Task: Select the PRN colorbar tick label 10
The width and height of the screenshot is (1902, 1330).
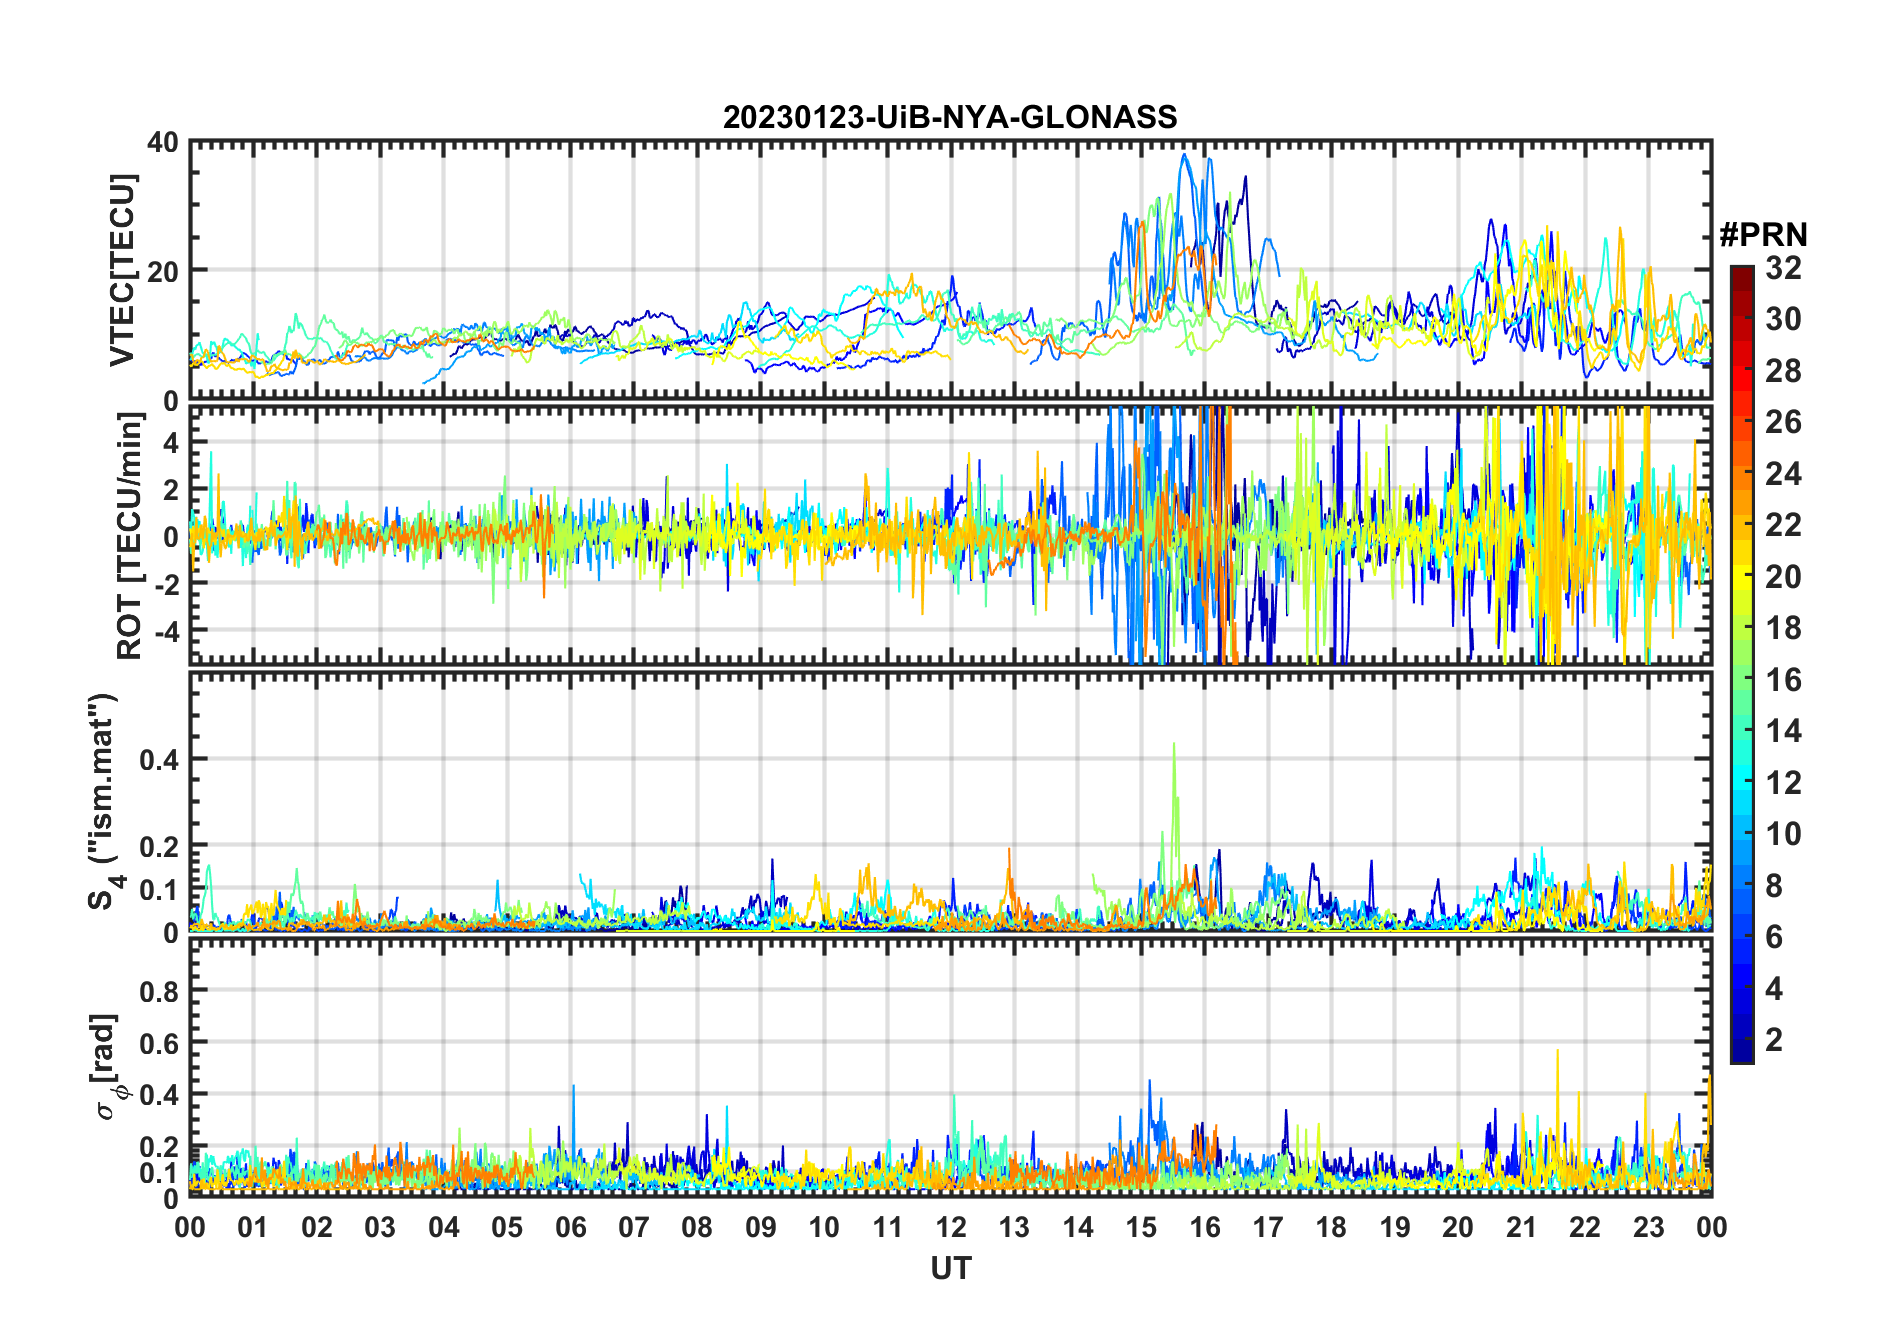Action: point(1784,834)
